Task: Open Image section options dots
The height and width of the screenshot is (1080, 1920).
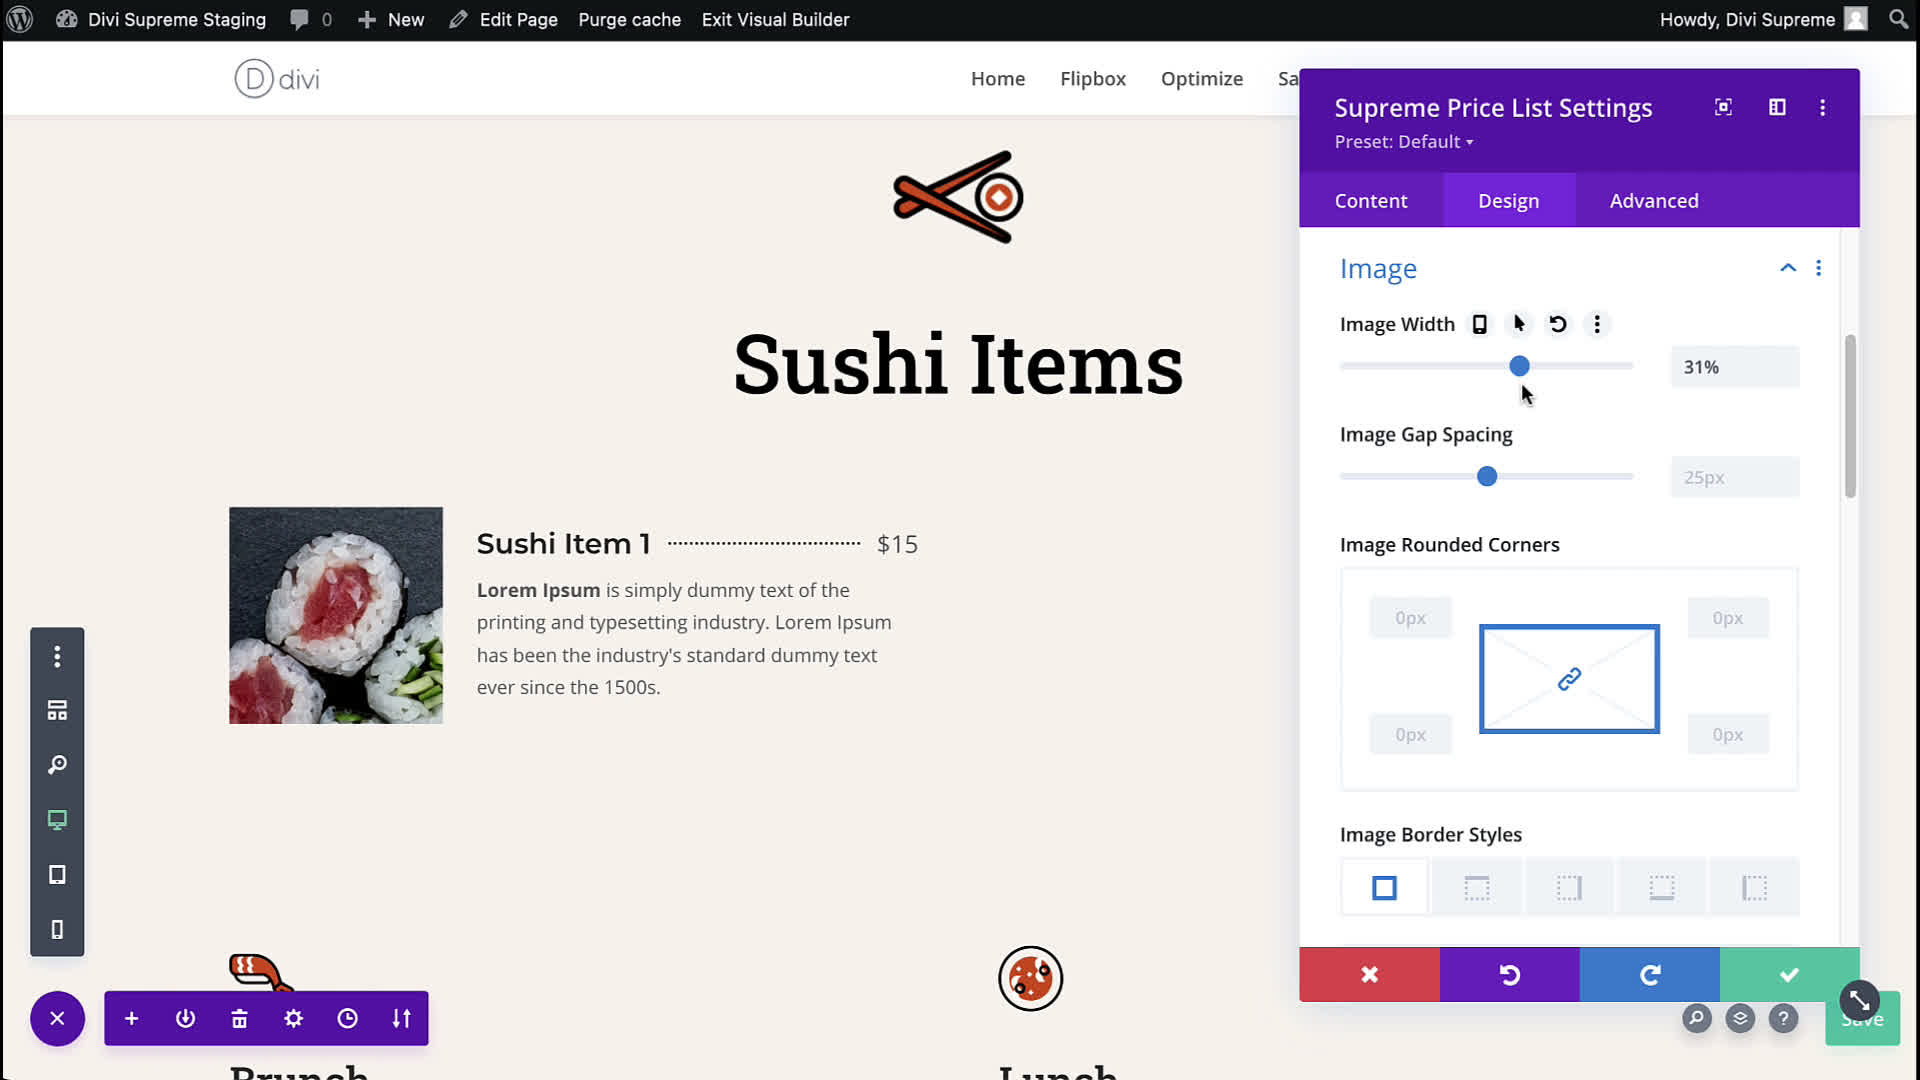Action: (1818, 268)
